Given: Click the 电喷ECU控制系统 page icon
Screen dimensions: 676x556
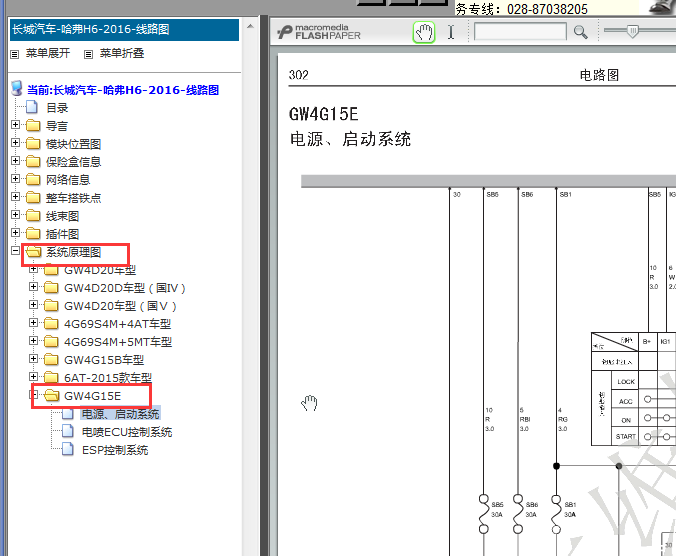Looking at the screenshot, I should point(68,431).
